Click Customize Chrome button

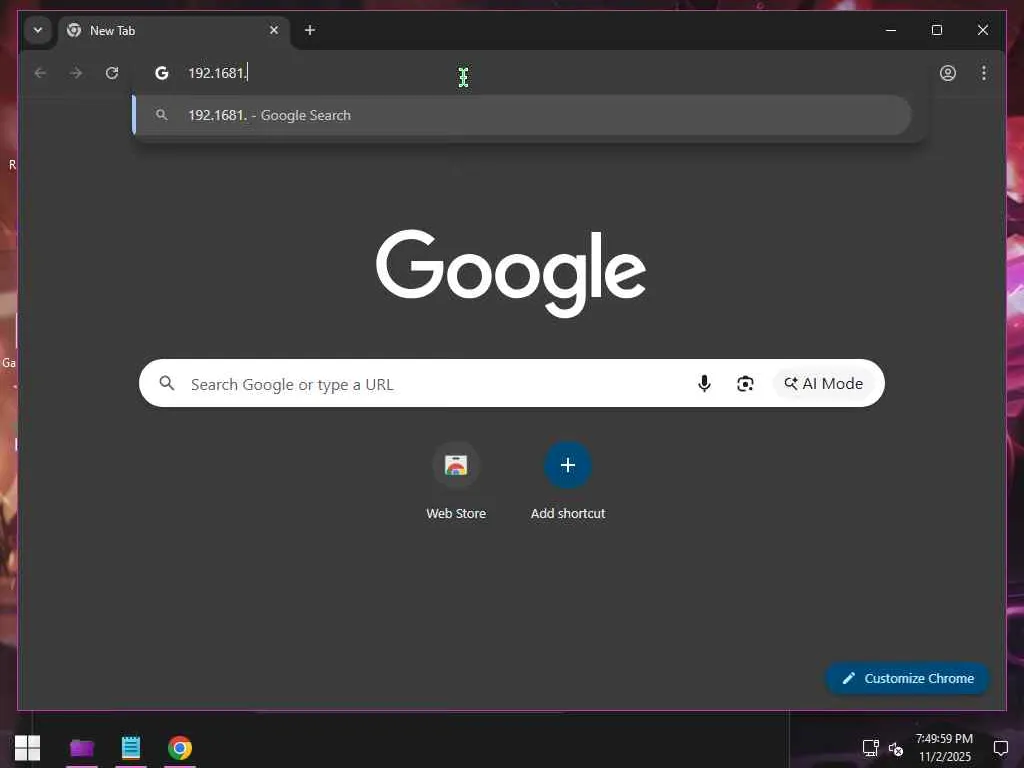(908, 679)
